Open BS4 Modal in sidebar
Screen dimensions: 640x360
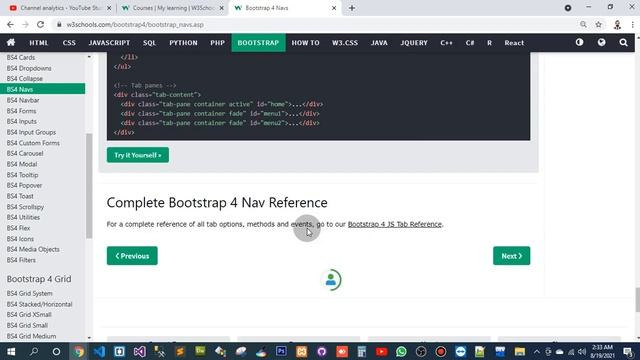[22, 164]
